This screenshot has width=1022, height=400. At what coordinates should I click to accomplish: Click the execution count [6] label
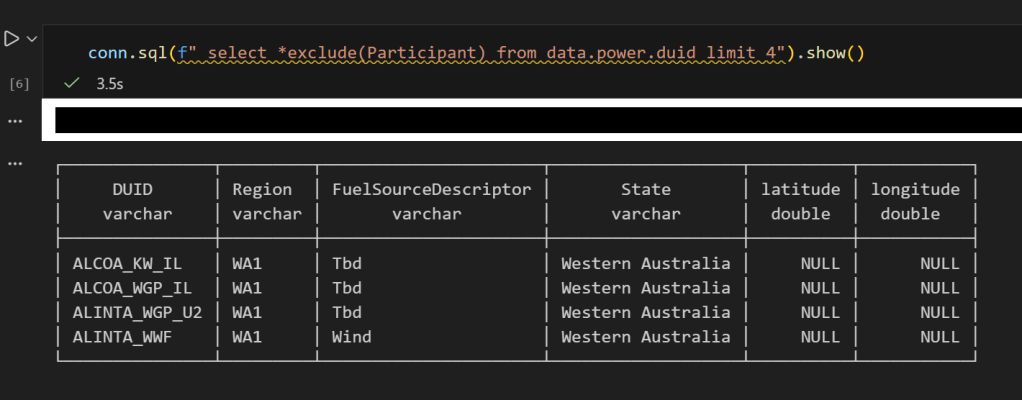[x=19, y=85]
